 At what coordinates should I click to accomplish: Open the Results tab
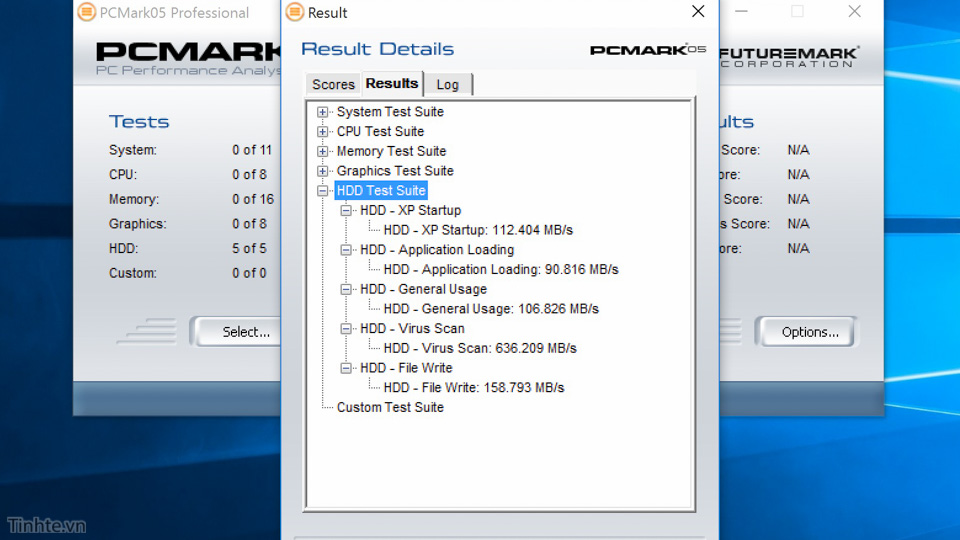pos(392,83)
